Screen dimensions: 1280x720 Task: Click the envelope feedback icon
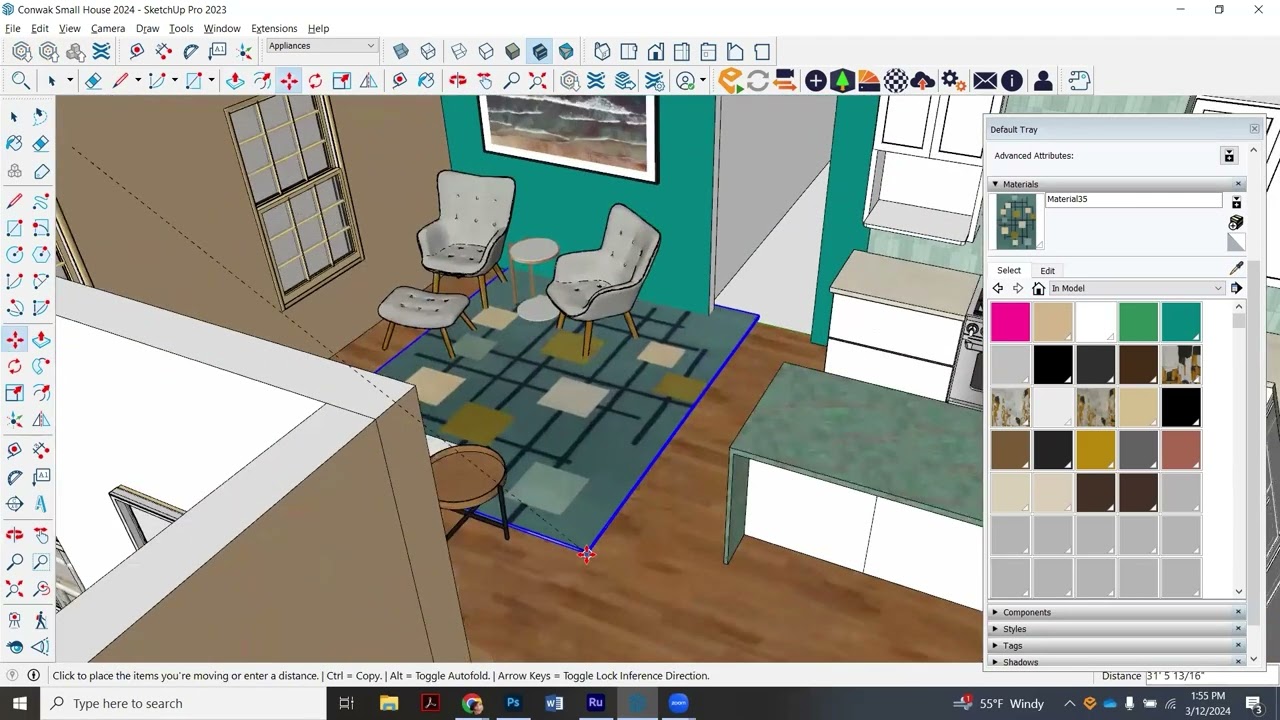985,81
